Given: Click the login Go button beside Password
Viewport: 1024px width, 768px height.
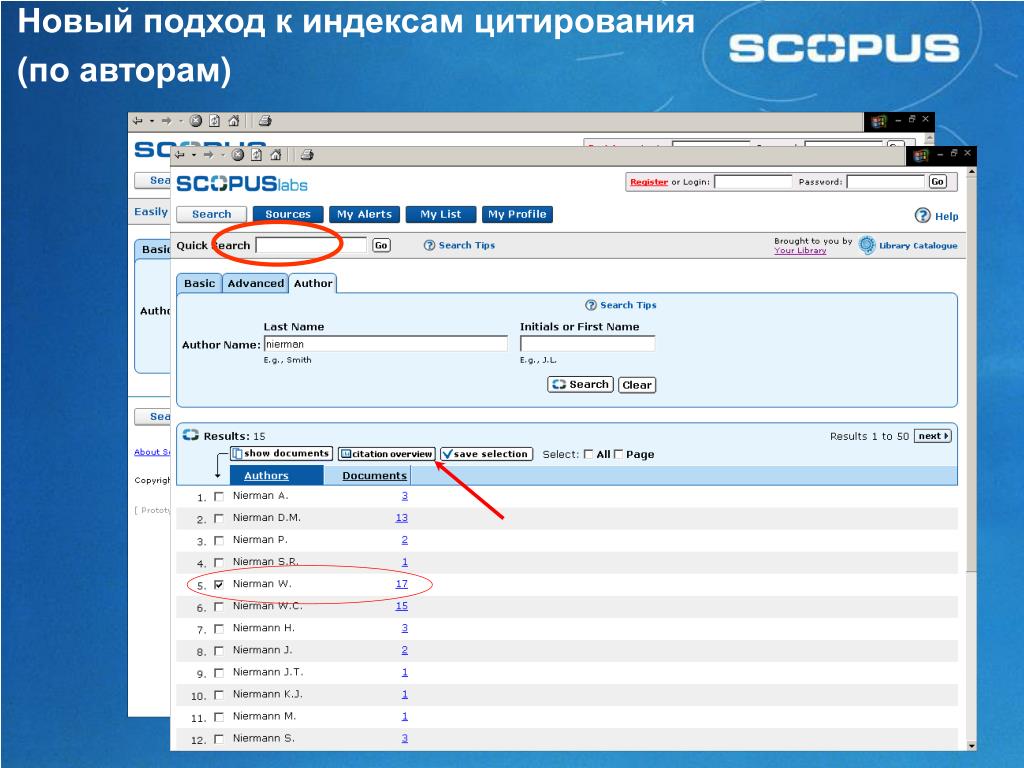Looking at the screenshot, I should tap(937, 182).
